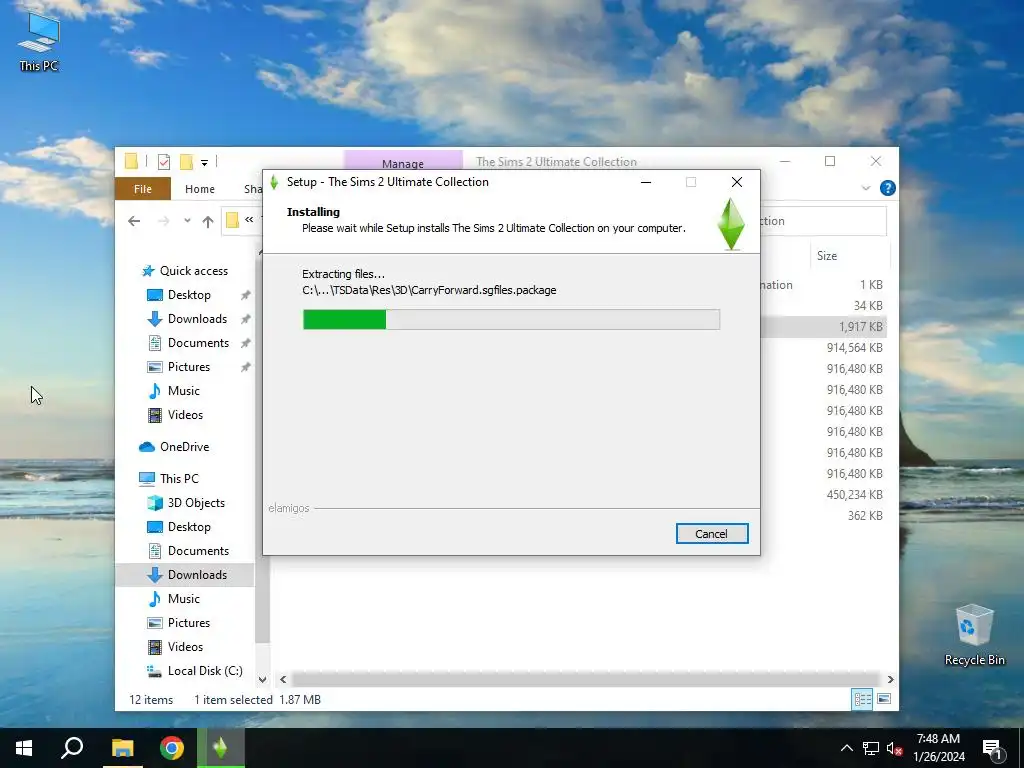Collapse the ribbon with chevron
Screen dimensions: 1024x768
(x=866, y=188)
